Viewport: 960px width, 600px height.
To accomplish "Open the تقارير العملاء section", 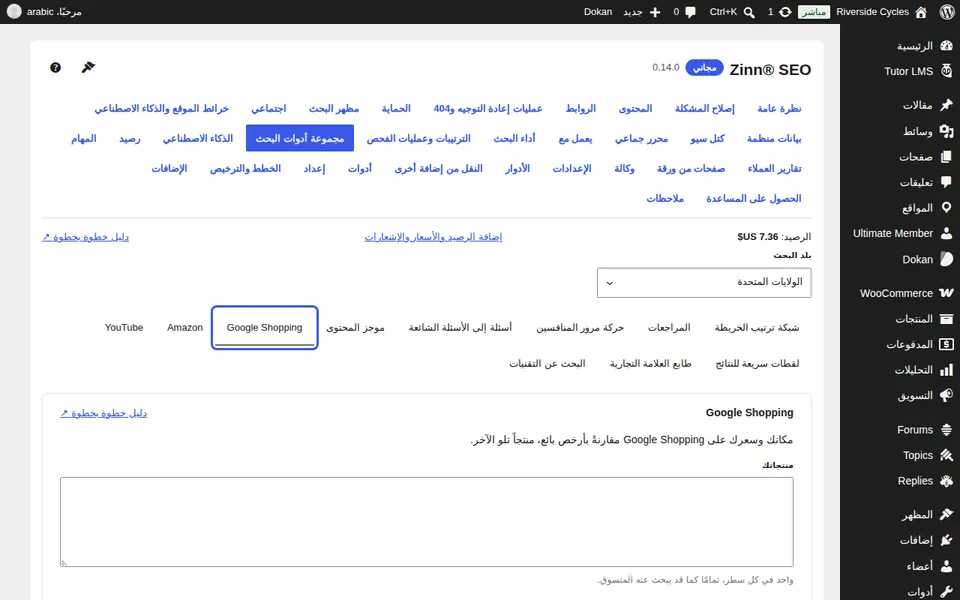I will point(774,168).
